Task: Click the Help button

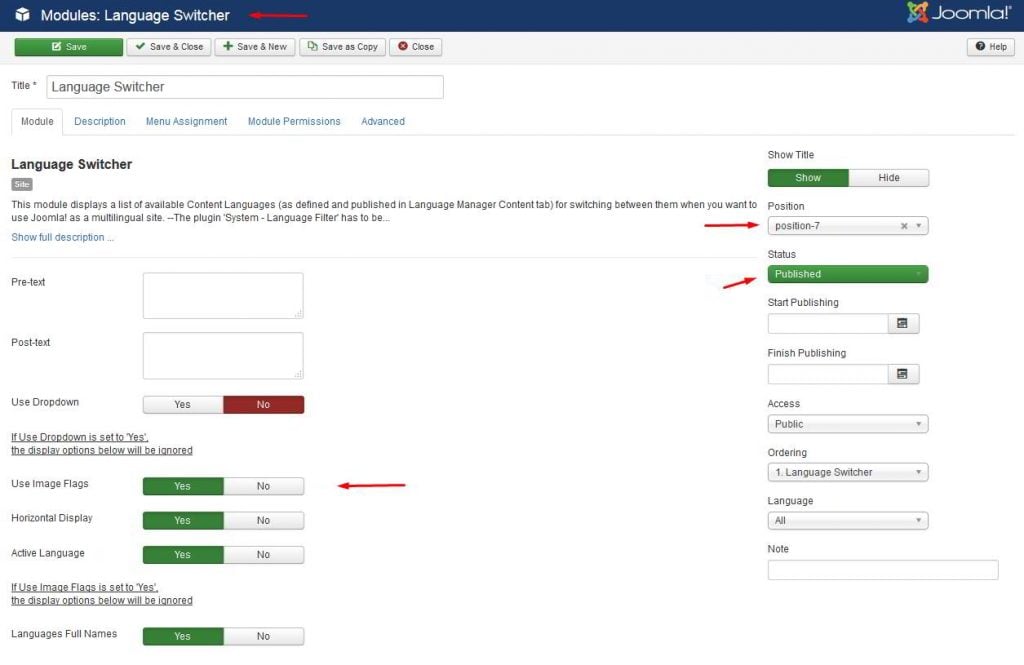Action: 991,47
